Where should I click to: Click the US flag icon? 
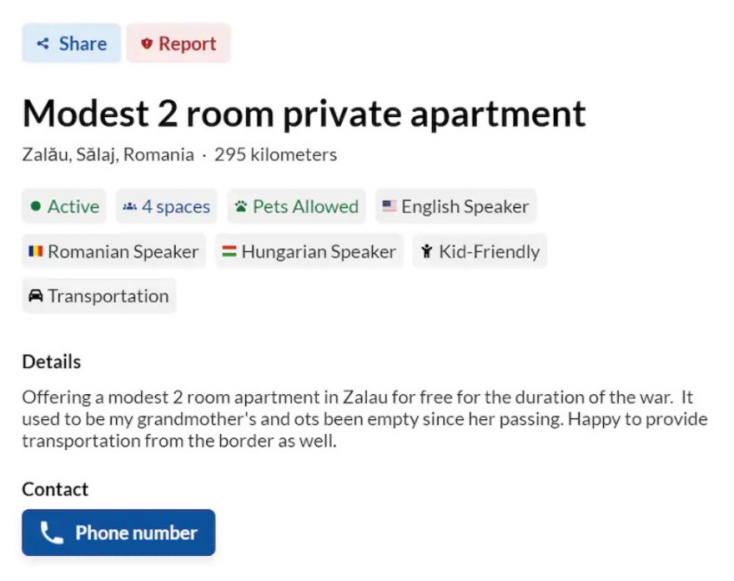point(389,207)
